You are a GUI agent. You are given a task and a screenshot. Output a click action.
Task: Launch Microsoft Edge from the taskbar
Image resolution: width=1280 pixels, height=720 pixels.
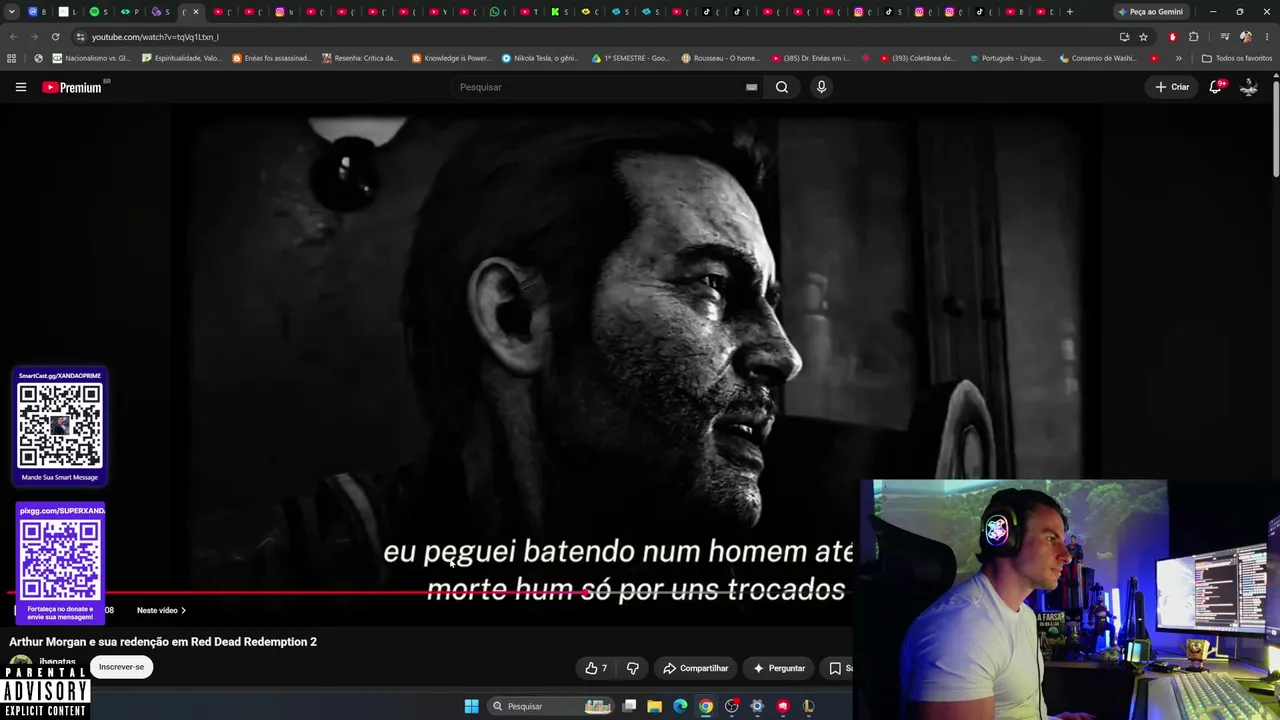pos(680,706)
